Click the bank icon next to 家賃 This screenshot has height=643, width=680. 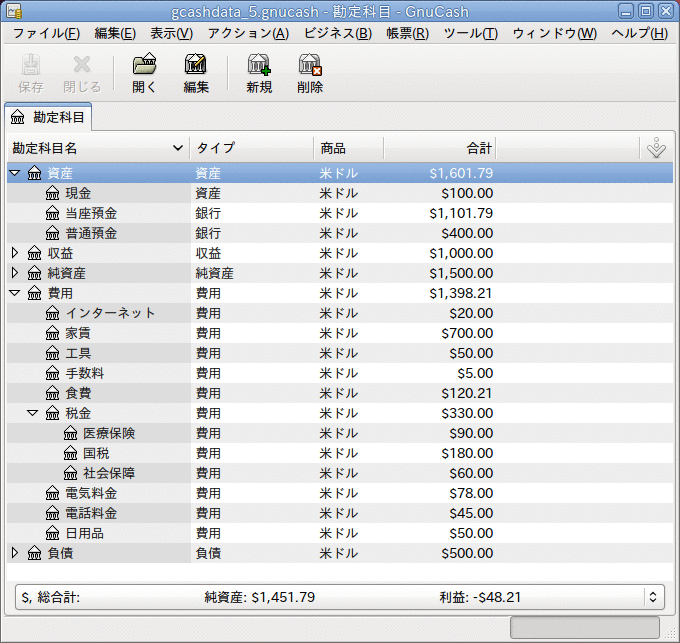tap(52, 333)
